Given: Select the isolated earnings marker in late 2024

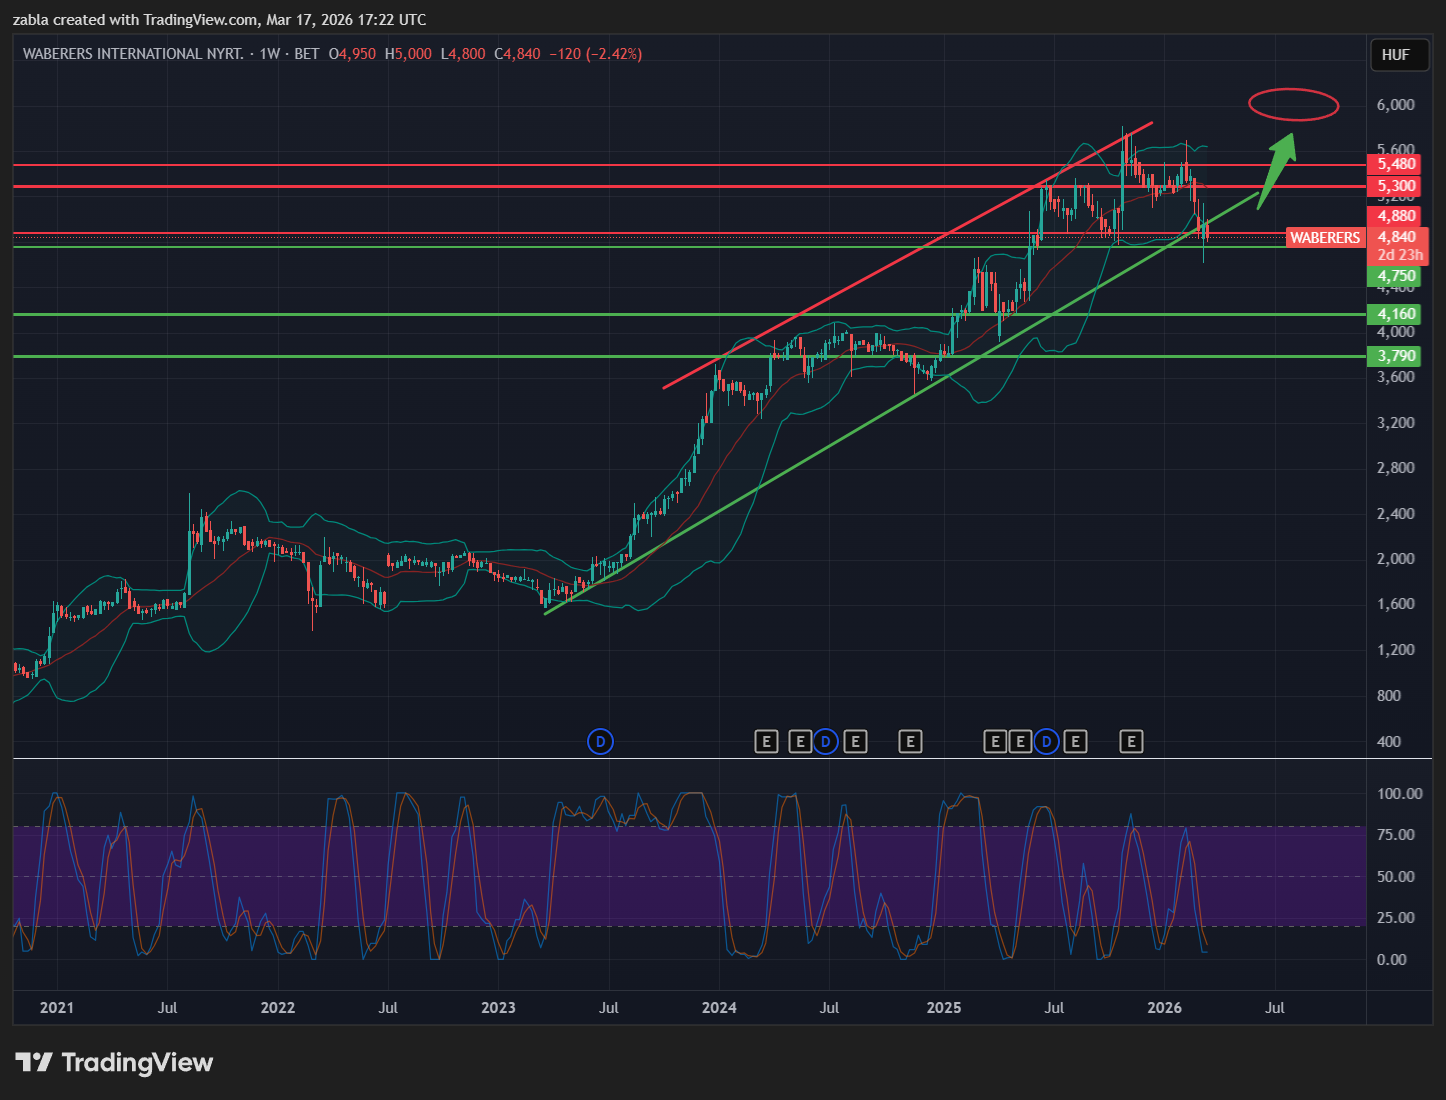Looking at the screenshot, I should 910,741.
